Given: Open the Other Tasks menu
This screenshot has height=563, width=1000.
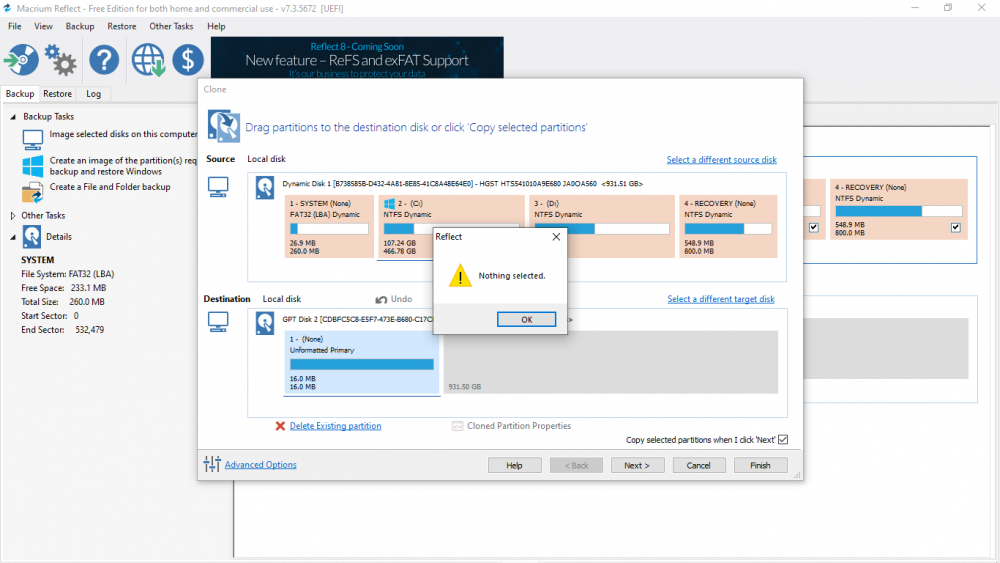Looking at the screenshot, I should 171,26.
